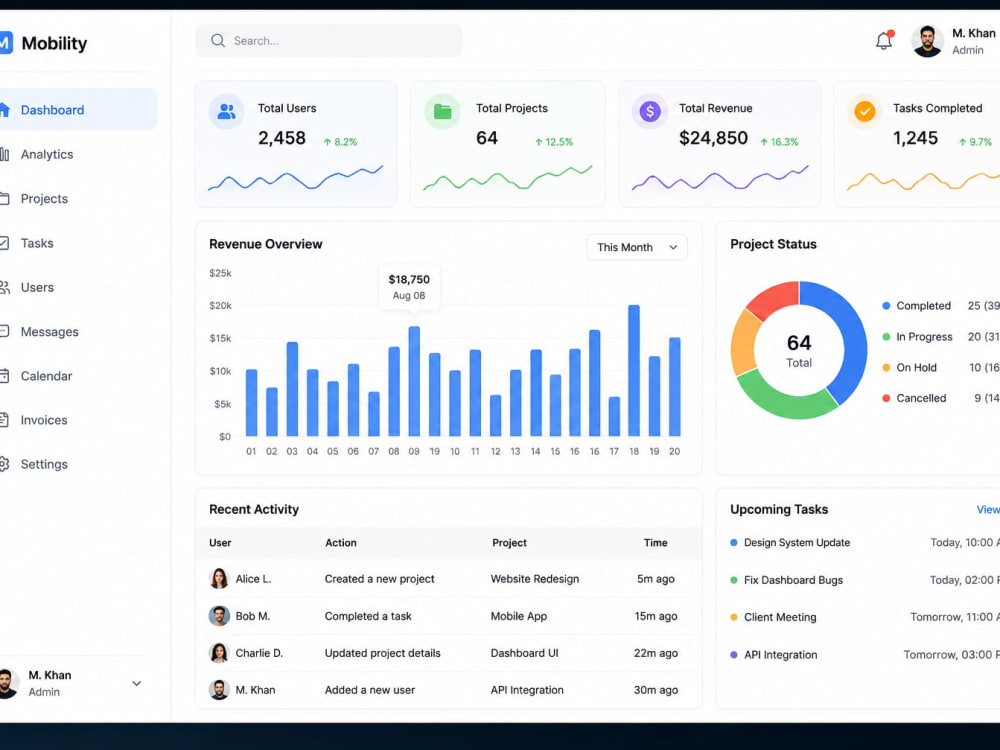This screenshot has width=1000, height=750.
Task: Click the $24,850 revenue value
Action: tap(713, 138)
